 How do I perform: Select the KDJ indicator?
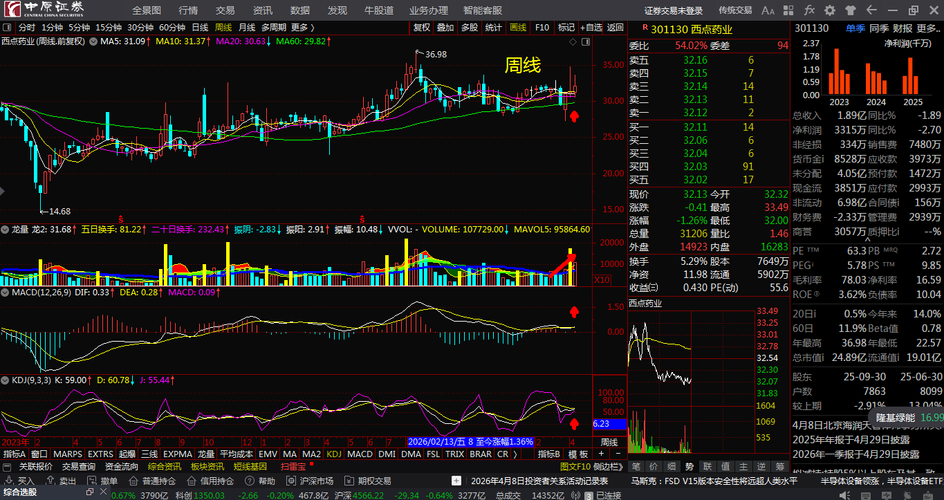(x=334, y=454)
